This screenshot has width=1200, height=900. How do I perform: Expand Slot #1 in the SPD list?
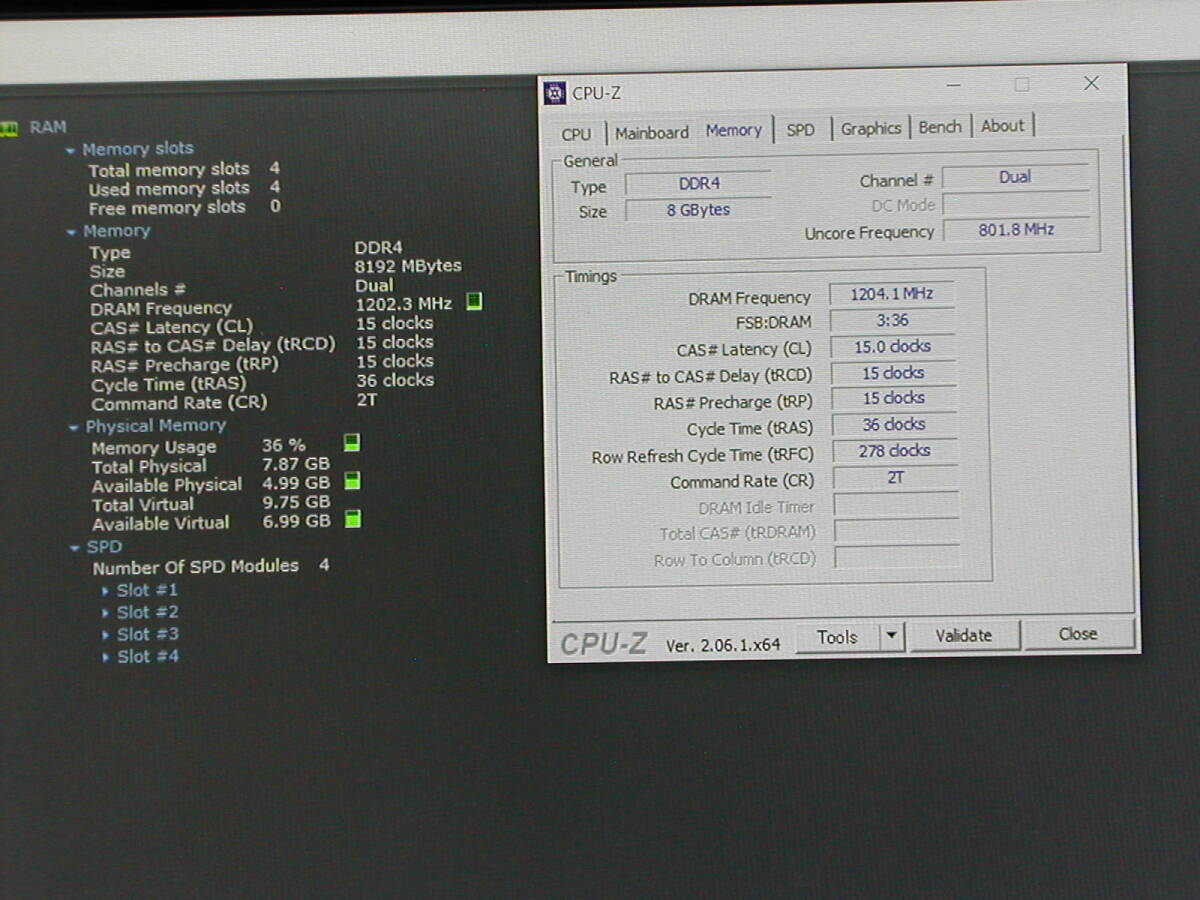click(106, 591)
